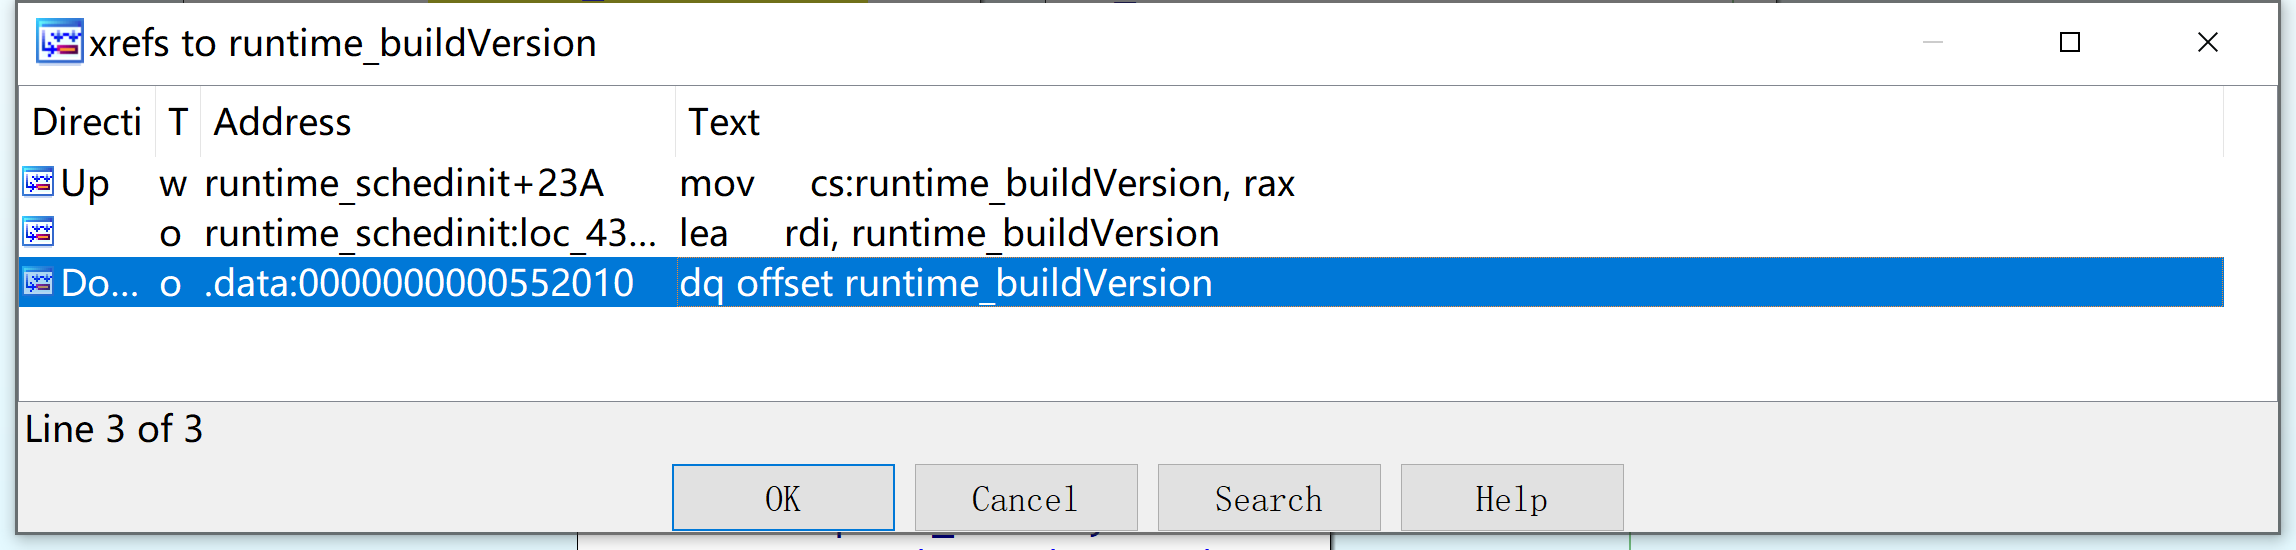Click the icon on the lea rdi row
The image size is (2296, 550).
39,232
